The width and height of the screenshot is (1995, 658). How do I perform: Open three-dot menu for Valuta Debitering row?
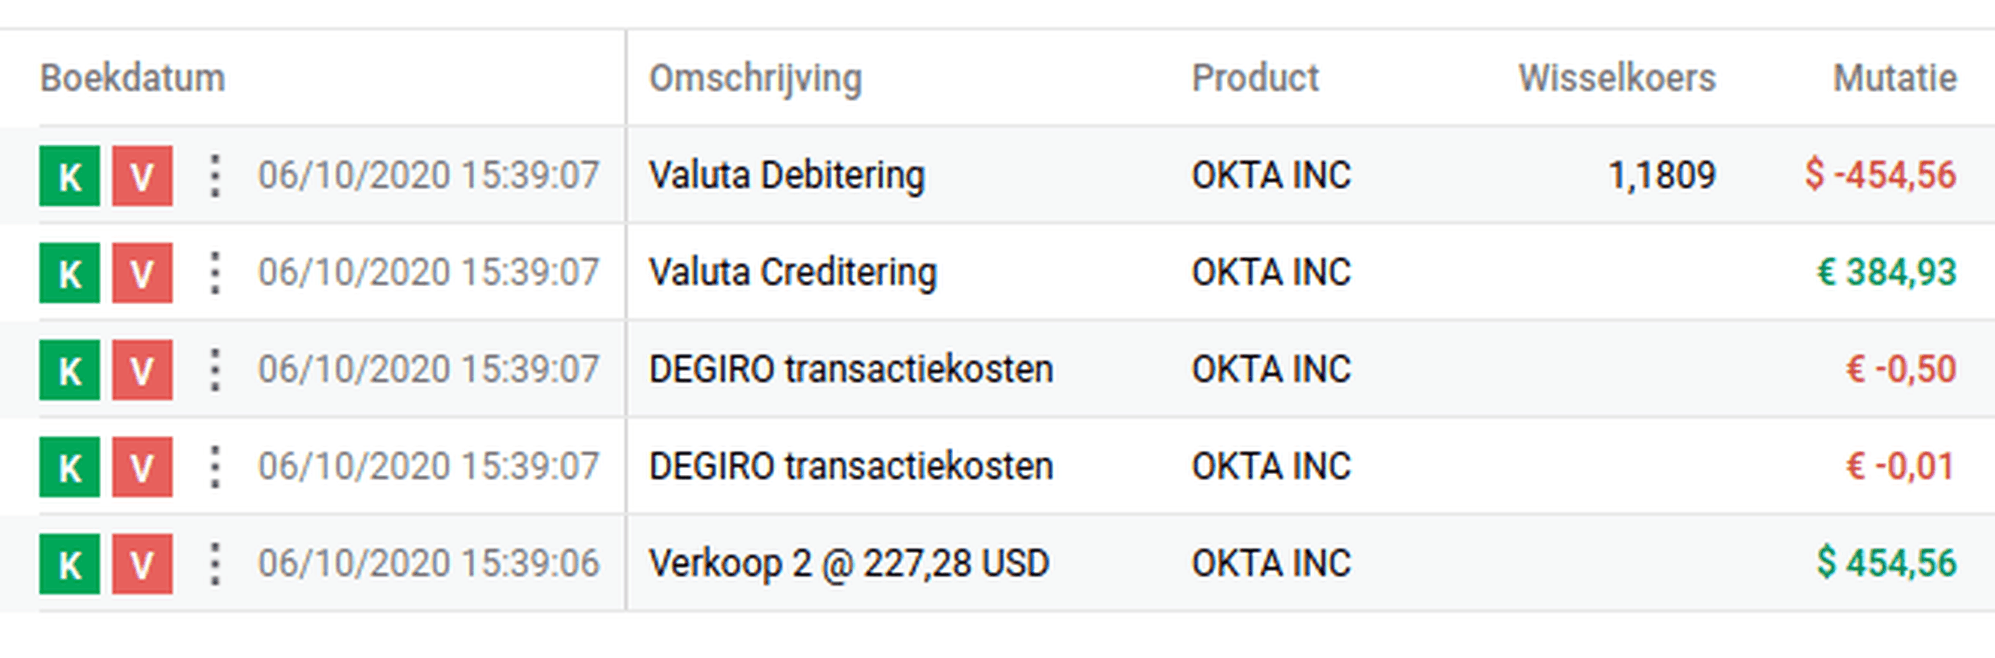pos(214,176)
